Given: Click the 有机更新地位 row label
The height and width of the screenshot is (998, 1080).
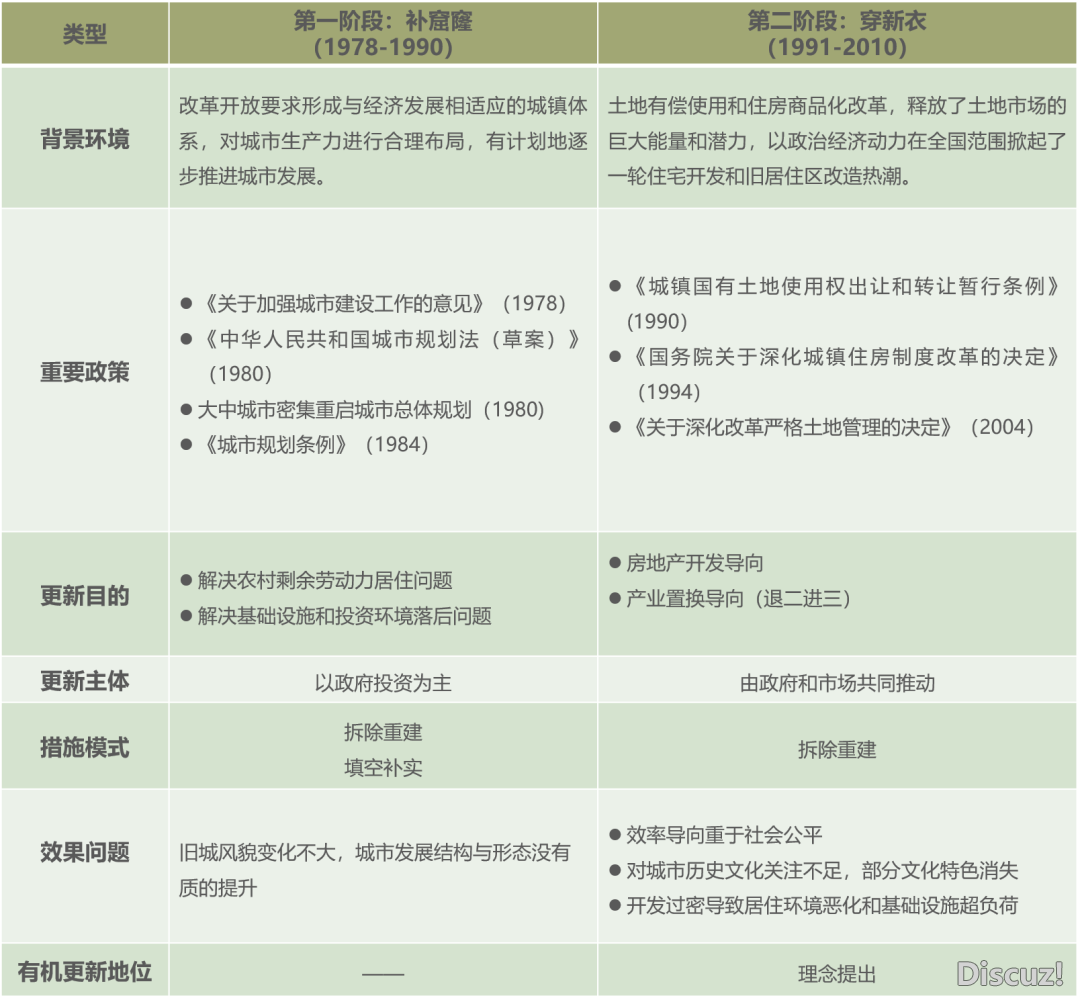Looking at the screenshot, I should [x=84, y=971].
